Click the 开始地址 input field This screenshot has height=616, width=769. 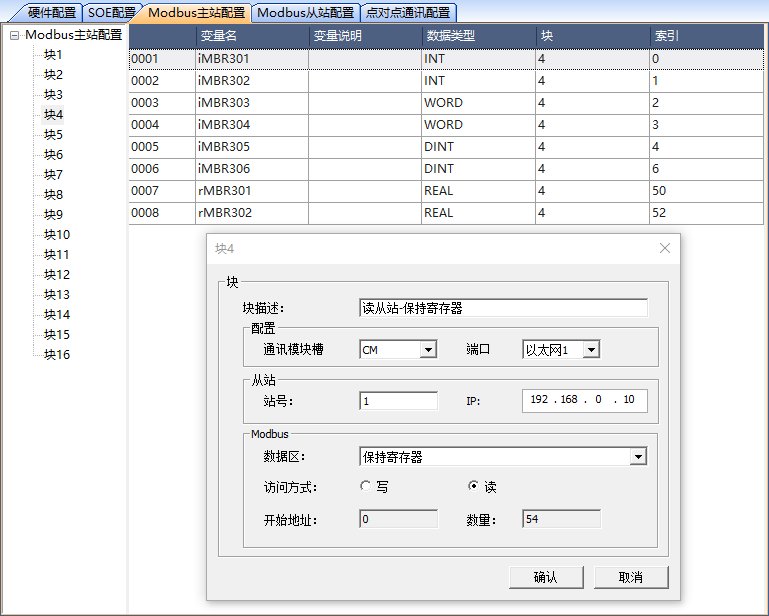(398, 519)
